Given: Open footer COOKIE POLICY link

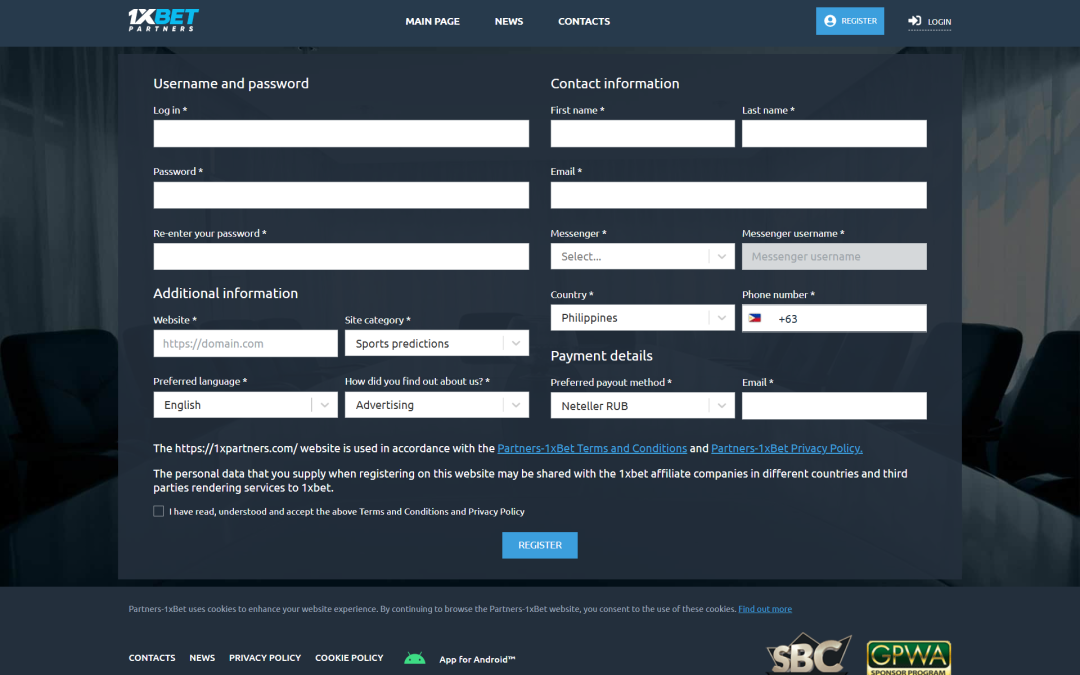Looking at the screenshot, I should click(x=349, y=658).
